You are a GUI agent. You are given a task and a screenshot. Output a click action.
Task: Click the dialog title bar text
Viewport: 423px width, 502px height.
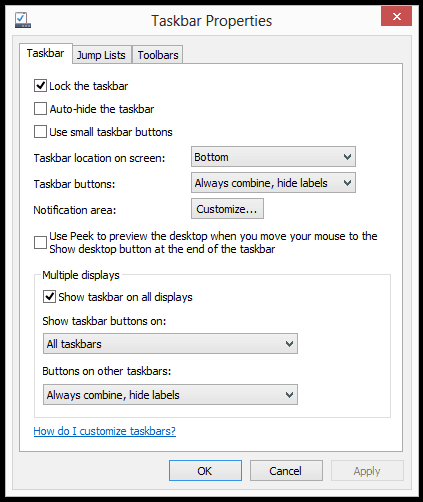pos(212,21)
